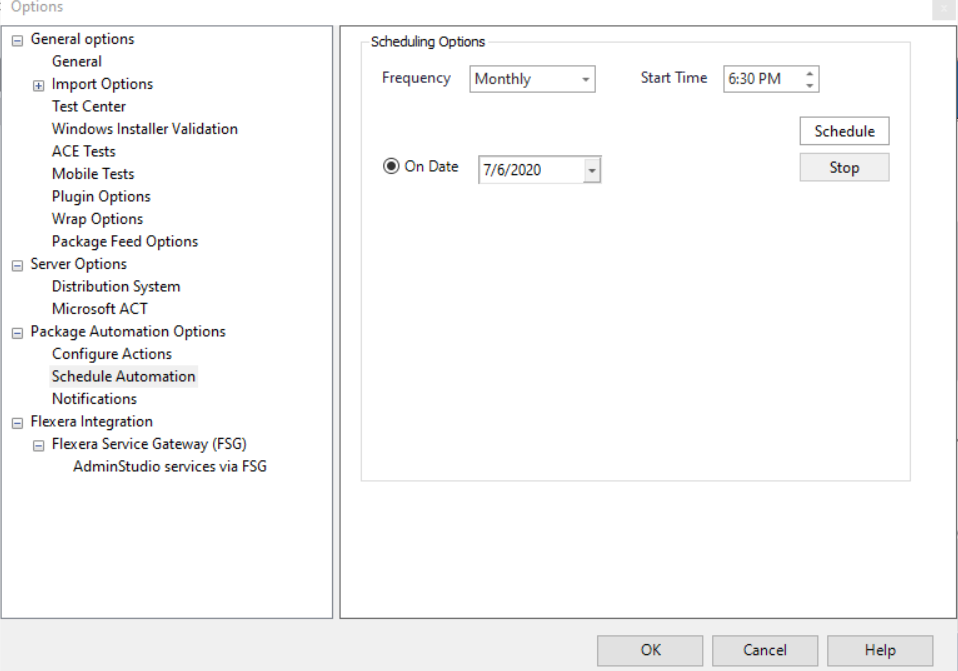Open Windows Installer Validation options

[145, 130]
